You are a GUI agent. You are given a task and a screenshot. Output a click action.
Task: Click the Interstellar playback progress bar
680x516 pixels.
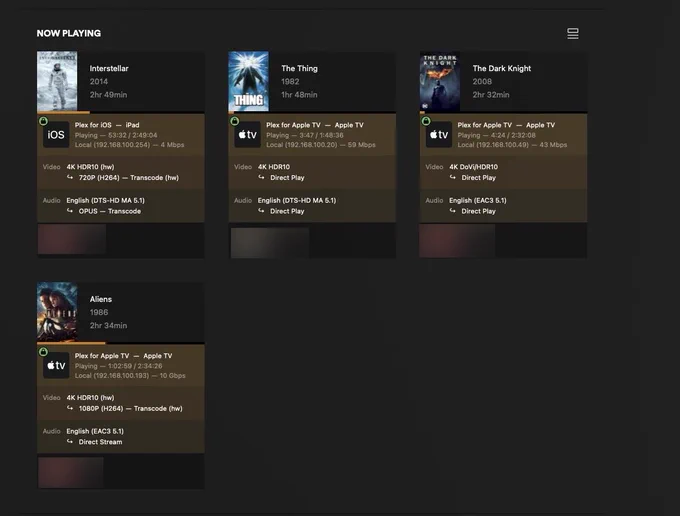pos(121,112)
